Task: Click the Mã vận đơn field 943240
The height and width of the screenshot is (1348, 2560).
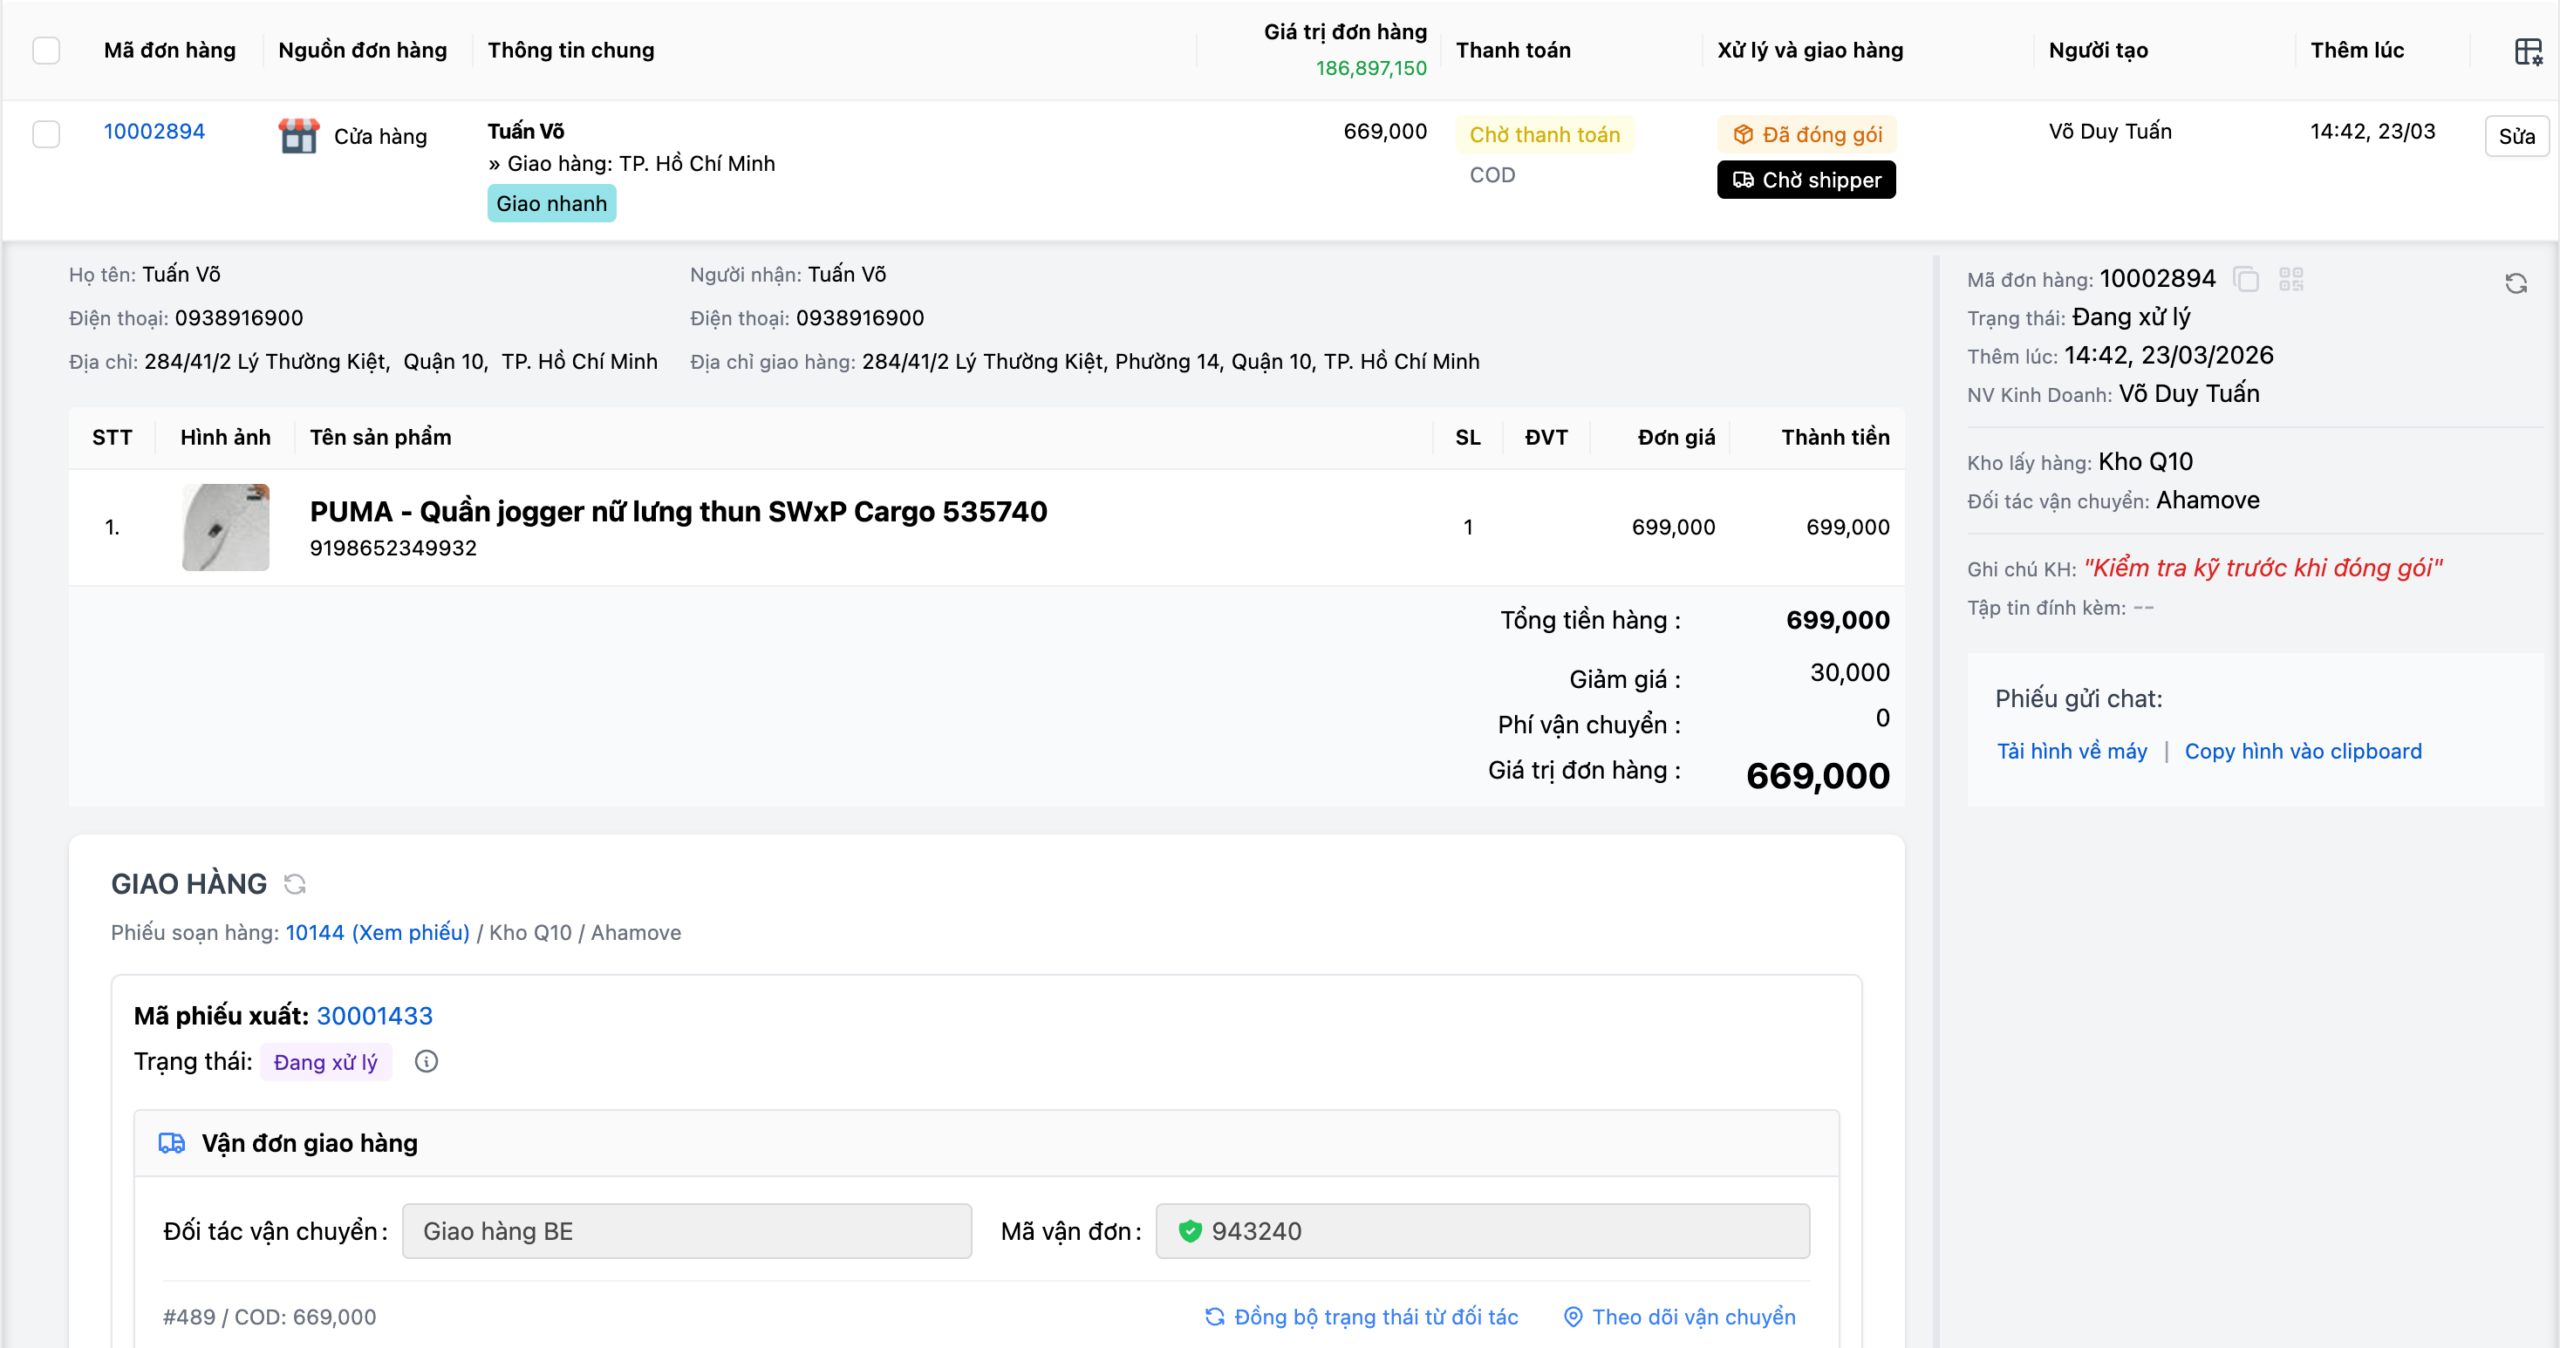Action: pos(1482,1231)
